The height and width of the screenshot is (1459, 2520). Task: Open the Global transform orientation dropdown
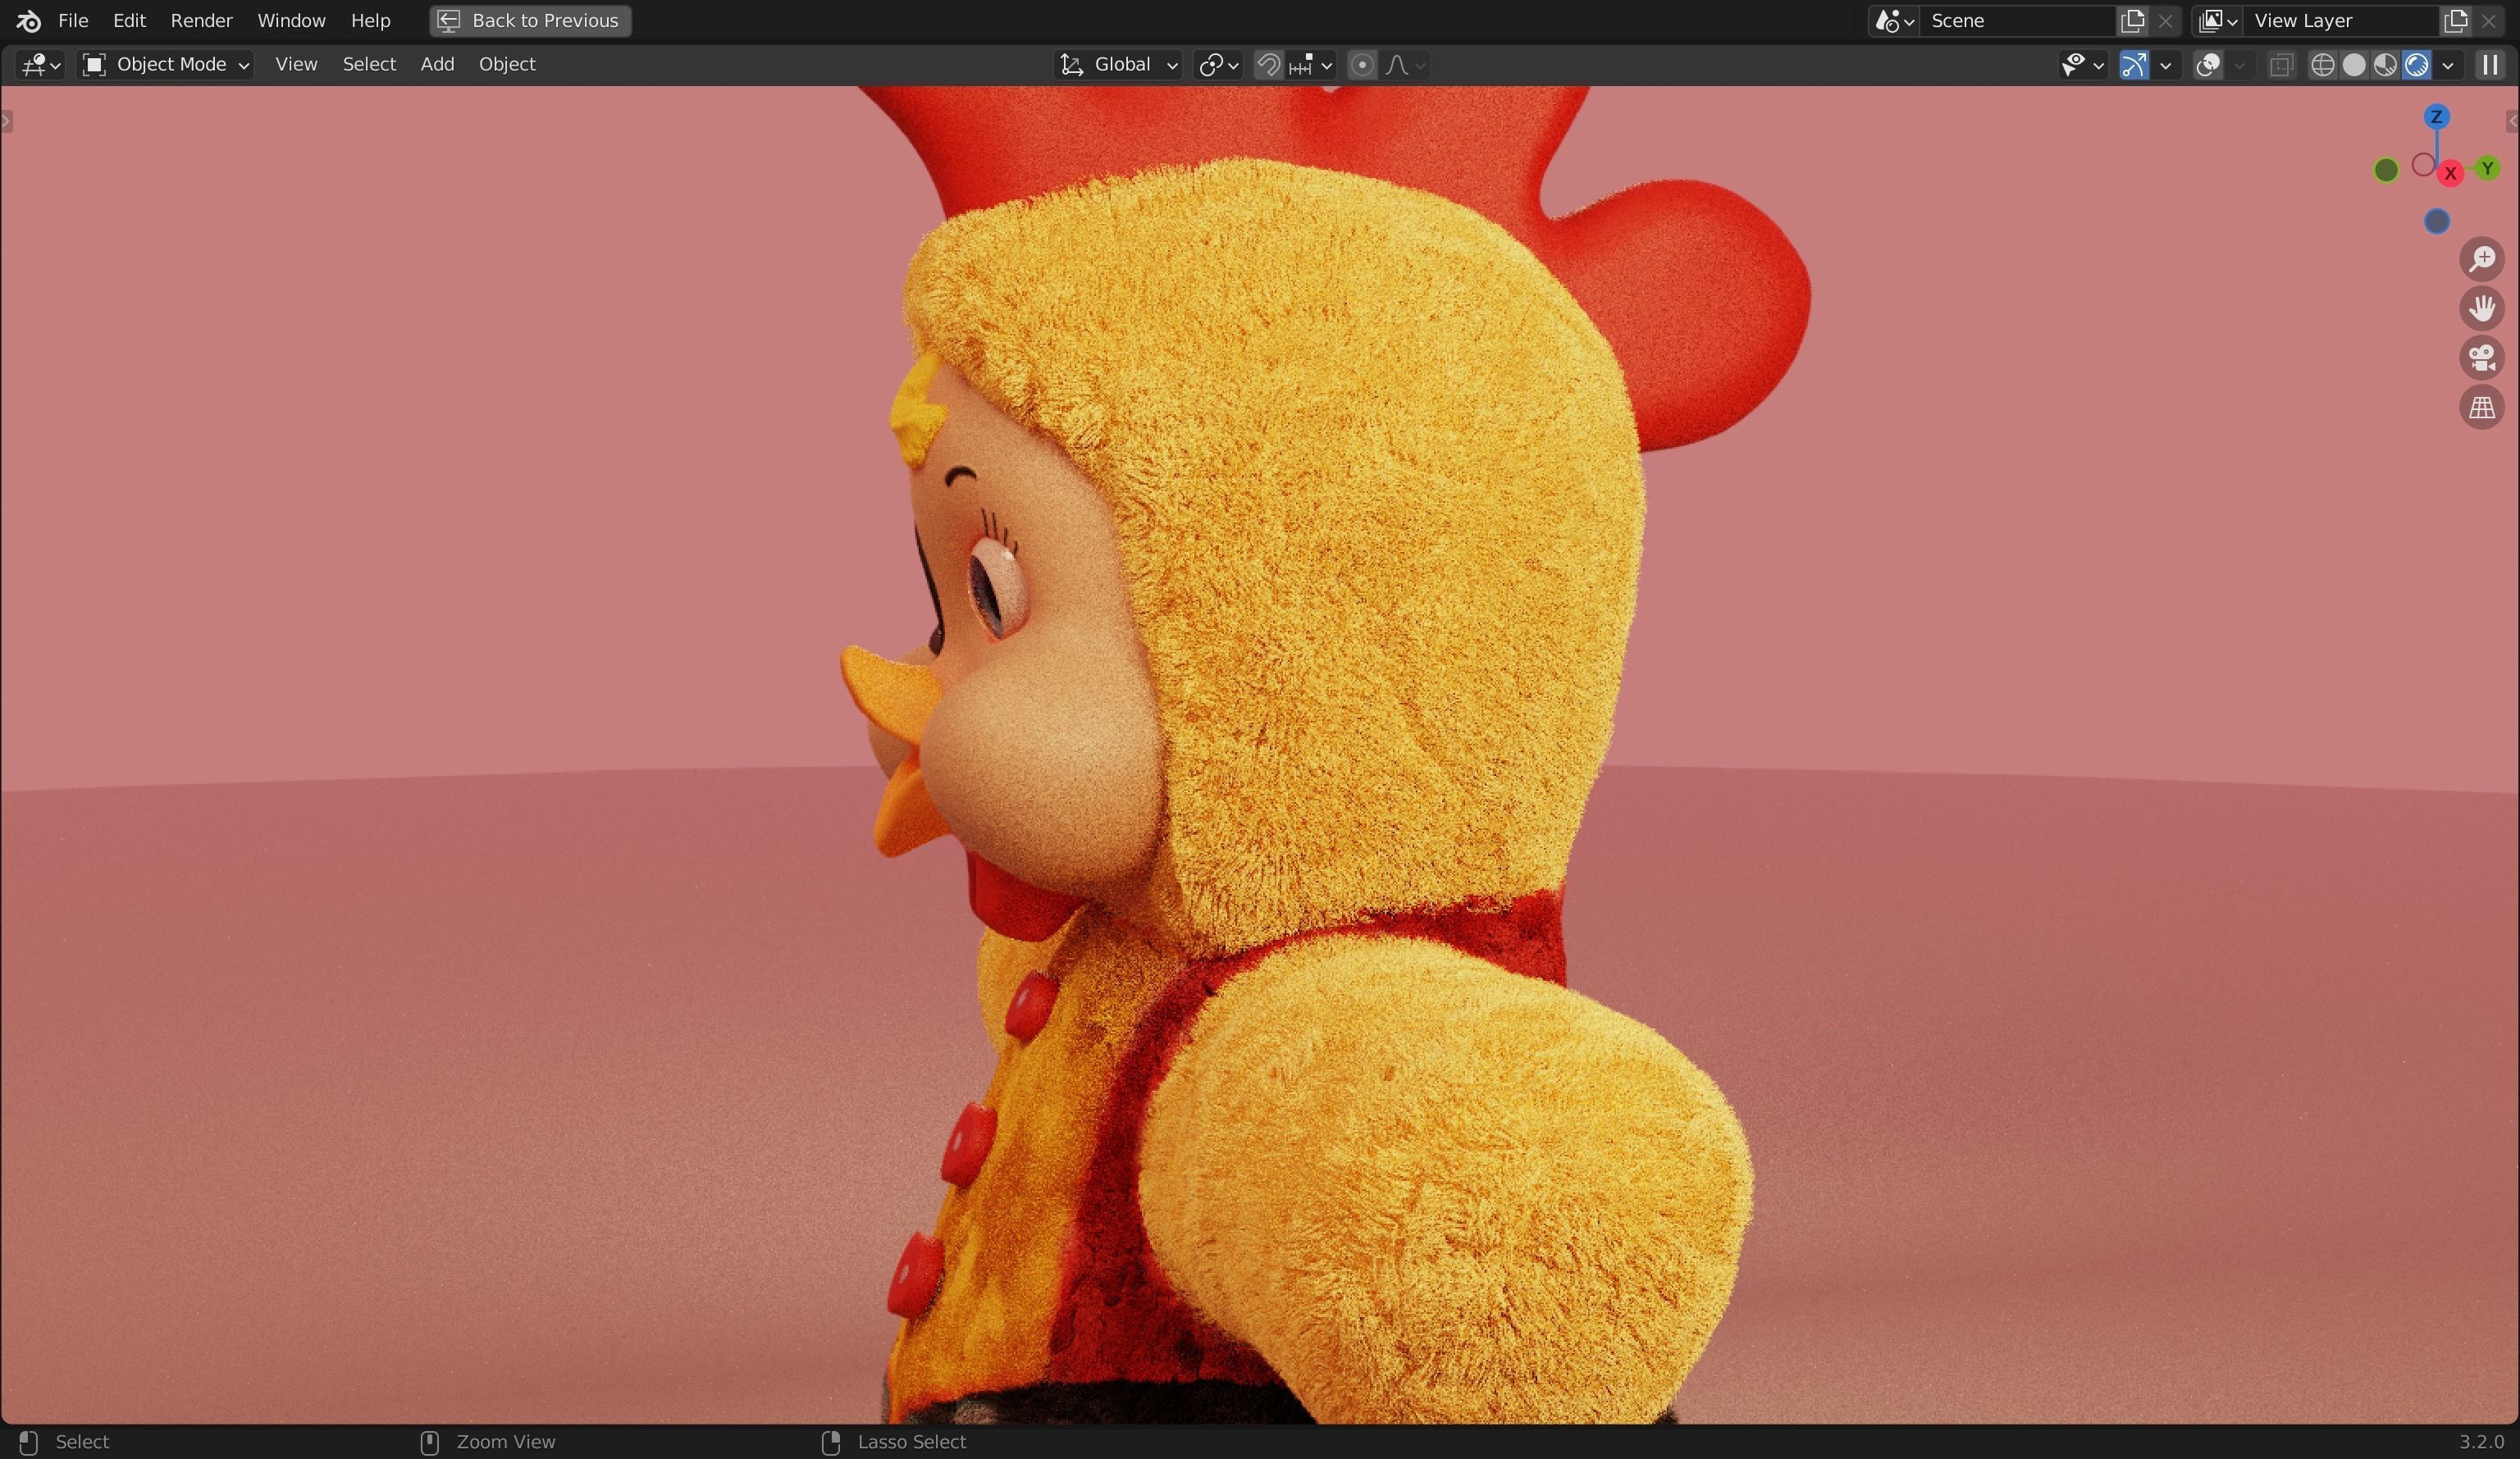pyautogui.click(x=1119, y=65)
